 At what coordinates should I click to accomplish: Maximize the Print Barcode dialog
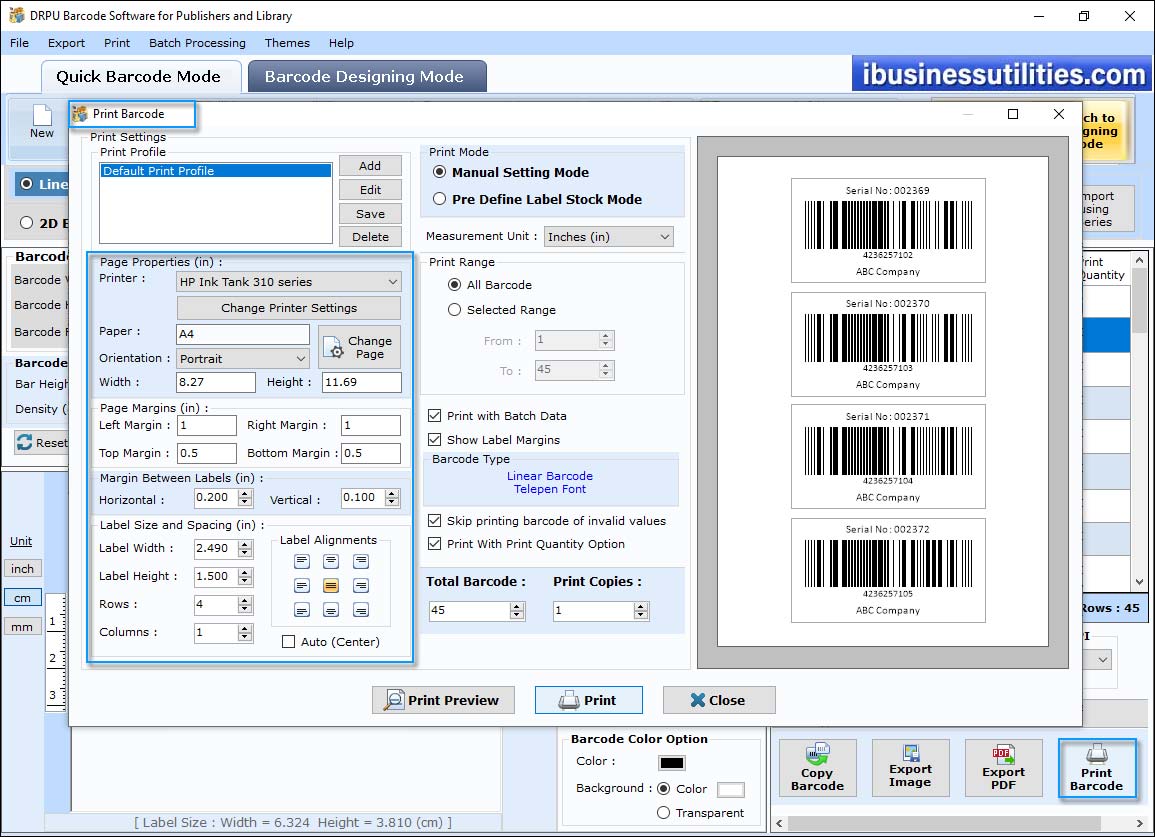[x=1013, y=114]
